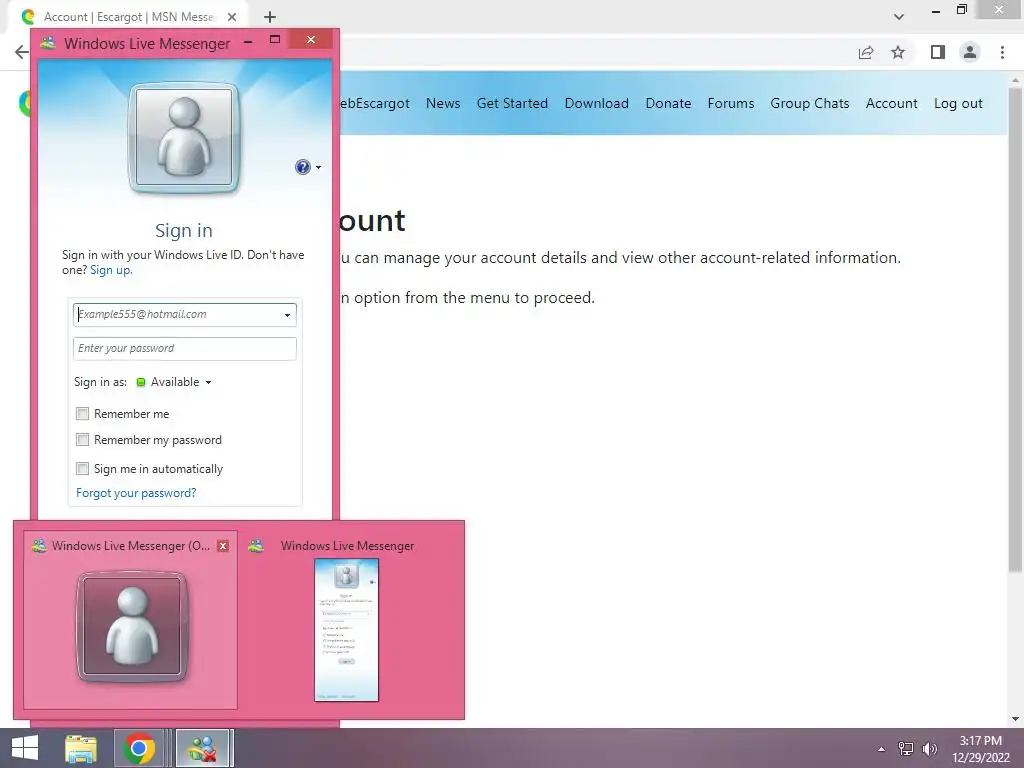Click the Windows Live Messenger title bar icon
Image resolution: width=1024 pixels, height=768 pixels.
pos(48,44)
